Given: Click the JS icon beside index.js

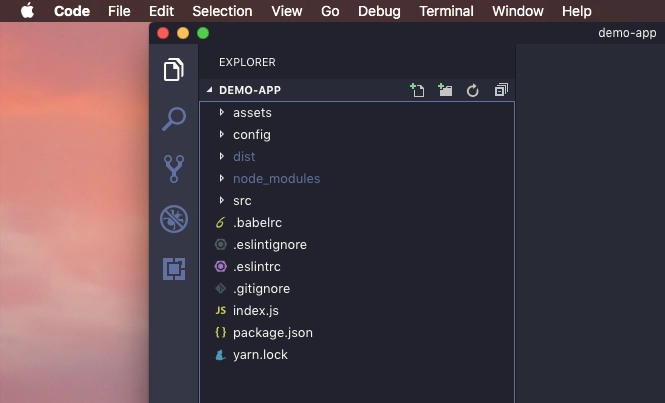Looking at the screenshot, I should [221, 311].
